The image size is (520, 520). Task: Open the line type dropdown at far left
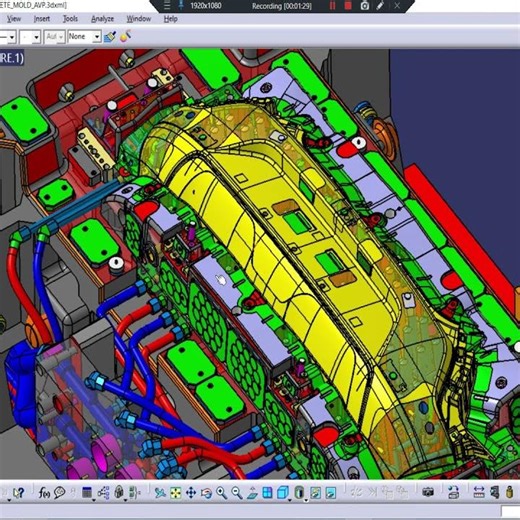(x=11, y=37)
